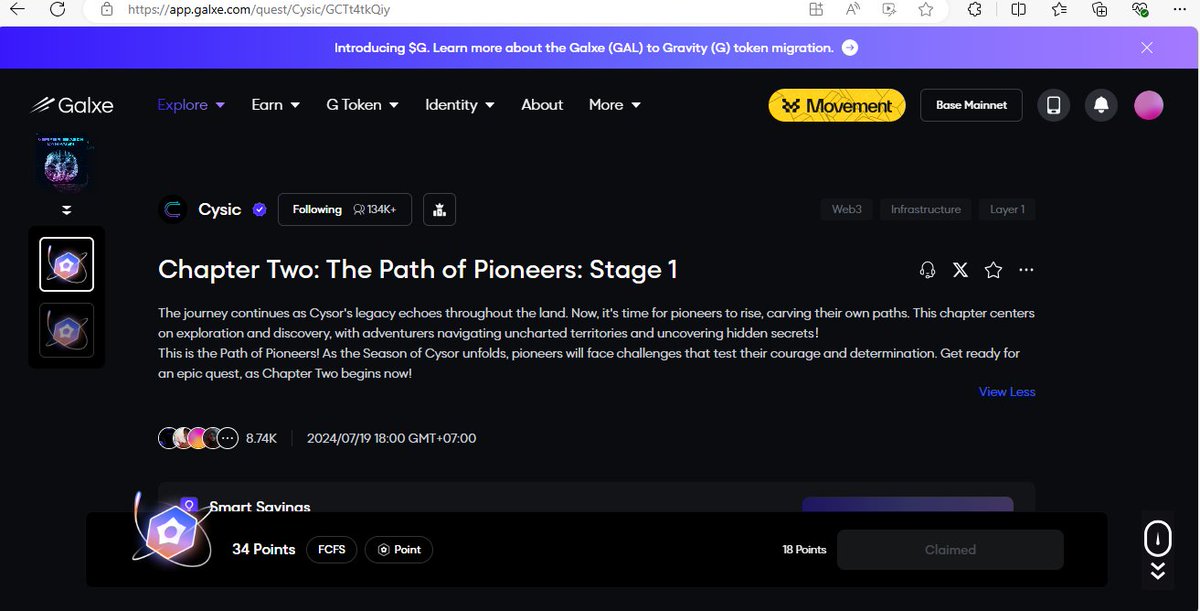Click the 34 Points label
The width and height of the screenshot is (1200, 611).
coord(264,549)
